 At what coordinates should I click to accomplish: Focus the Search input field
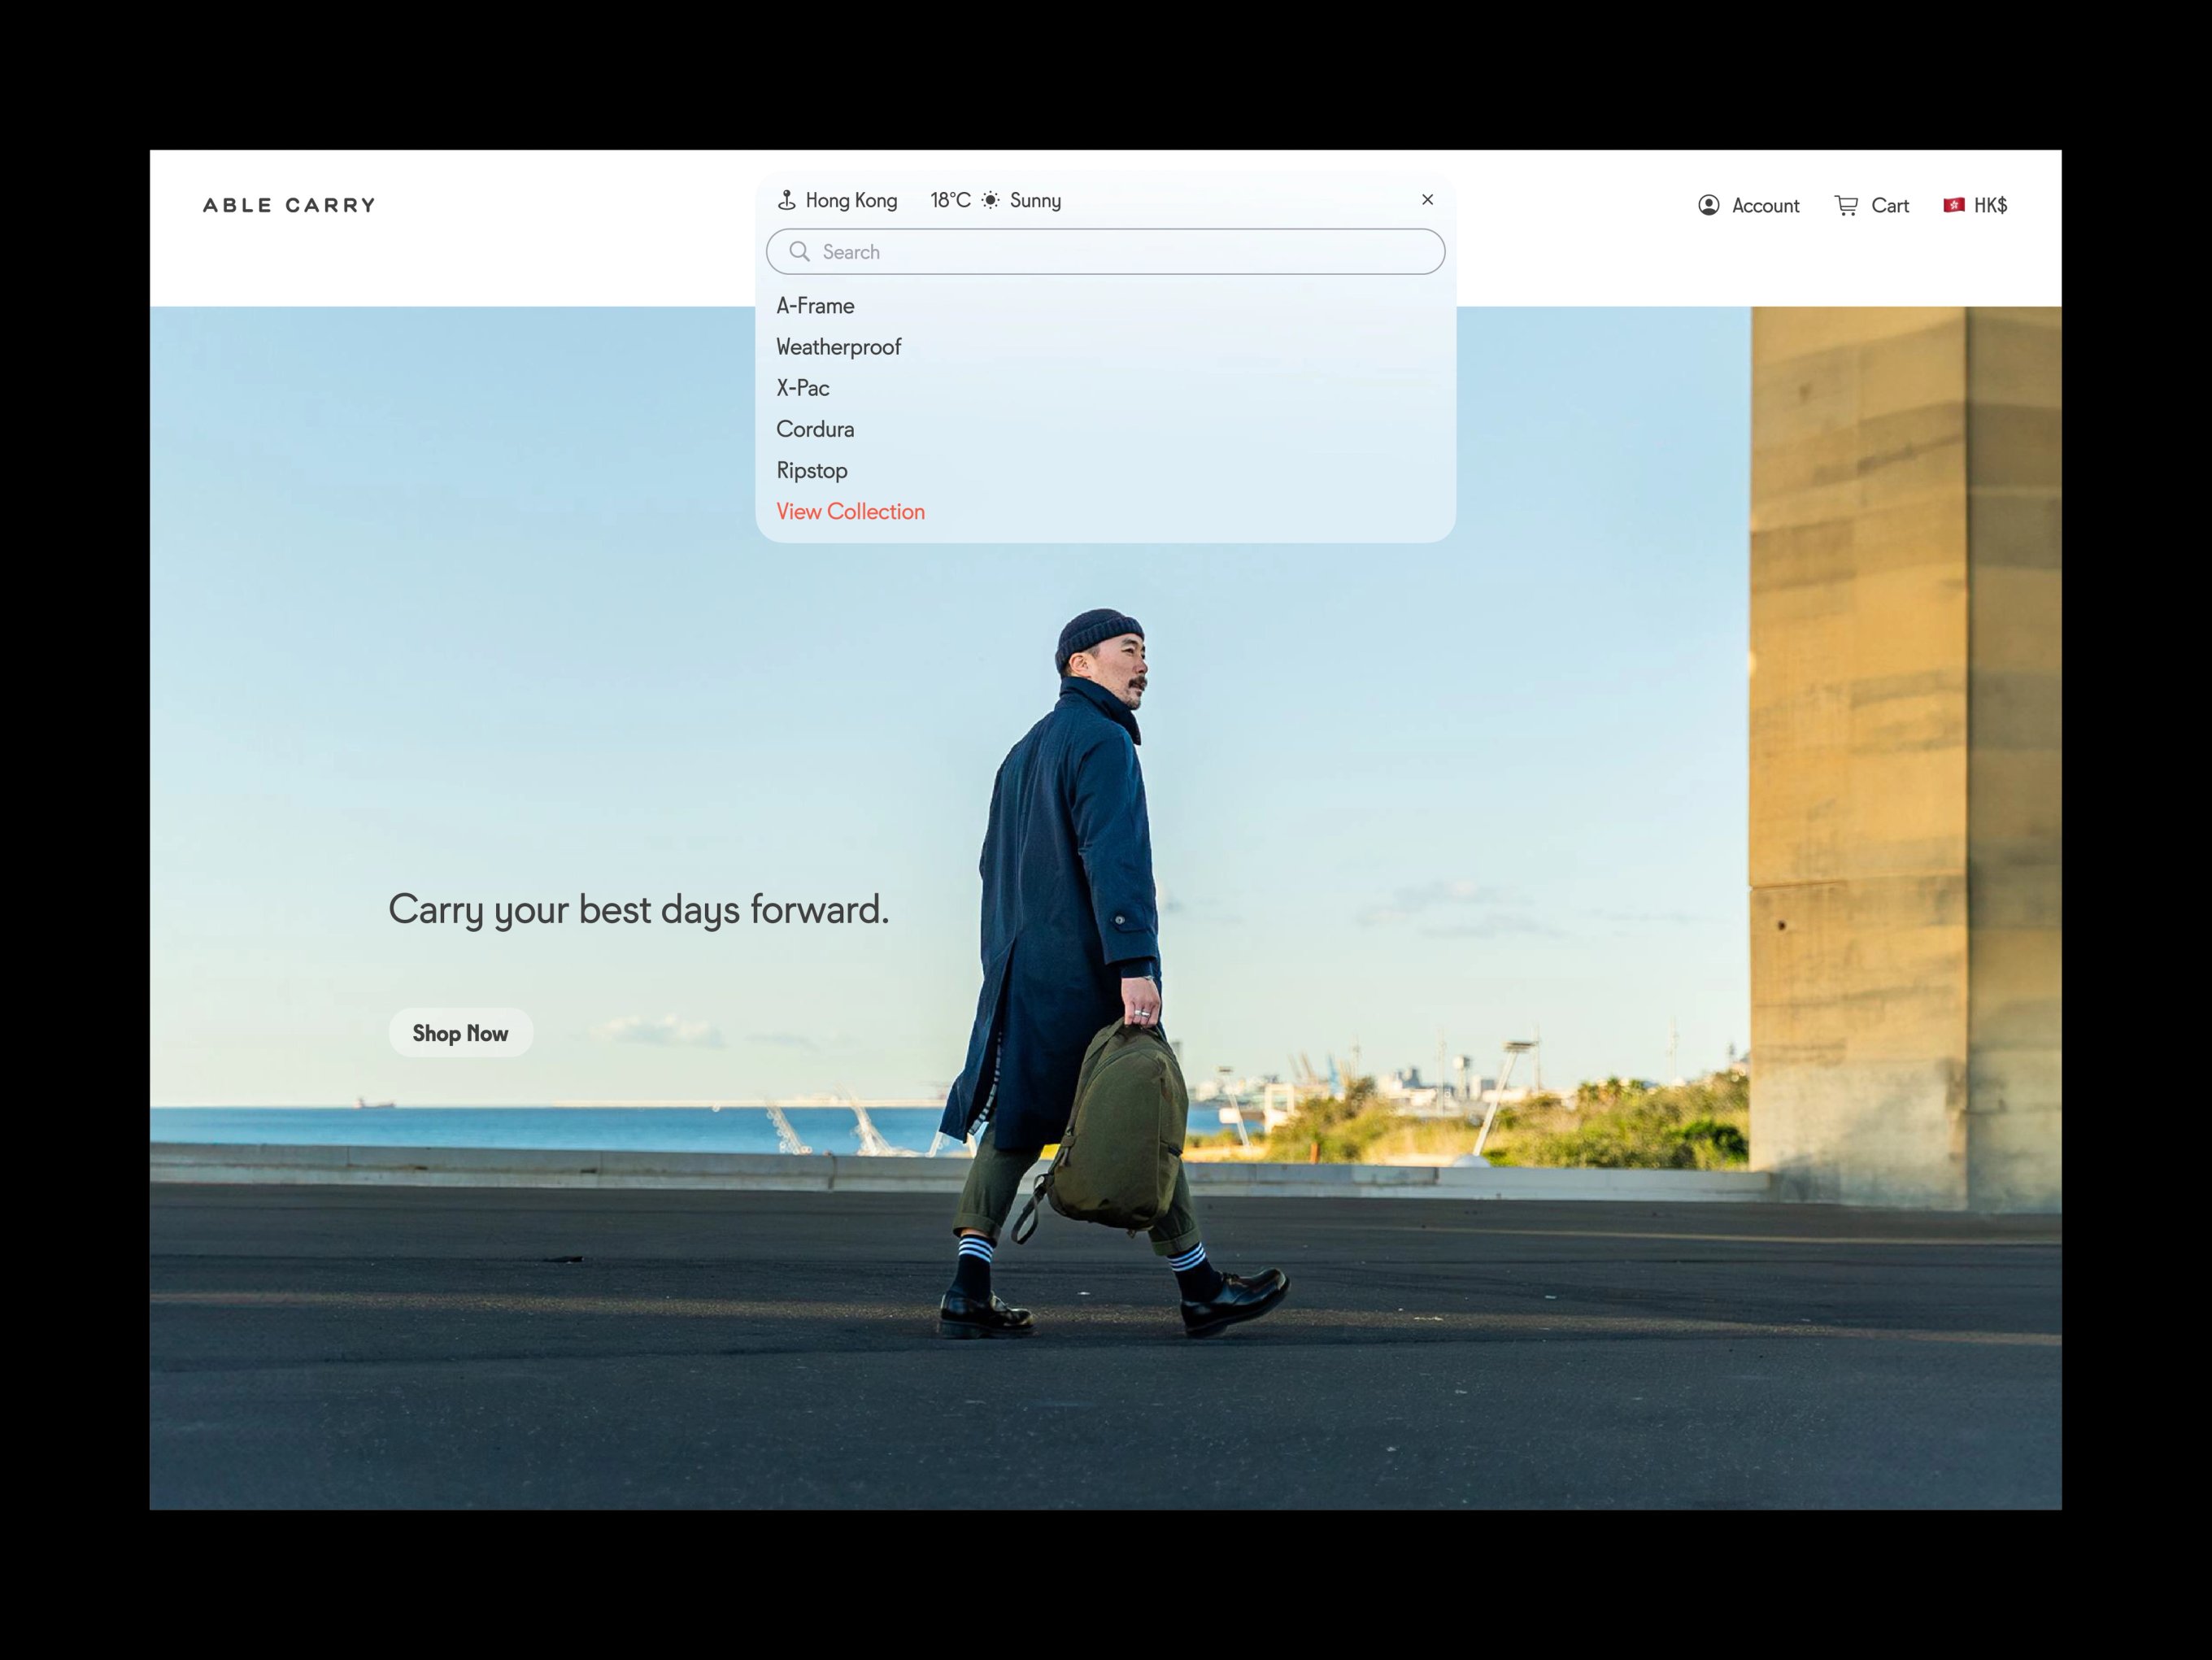click(1105, 252)
